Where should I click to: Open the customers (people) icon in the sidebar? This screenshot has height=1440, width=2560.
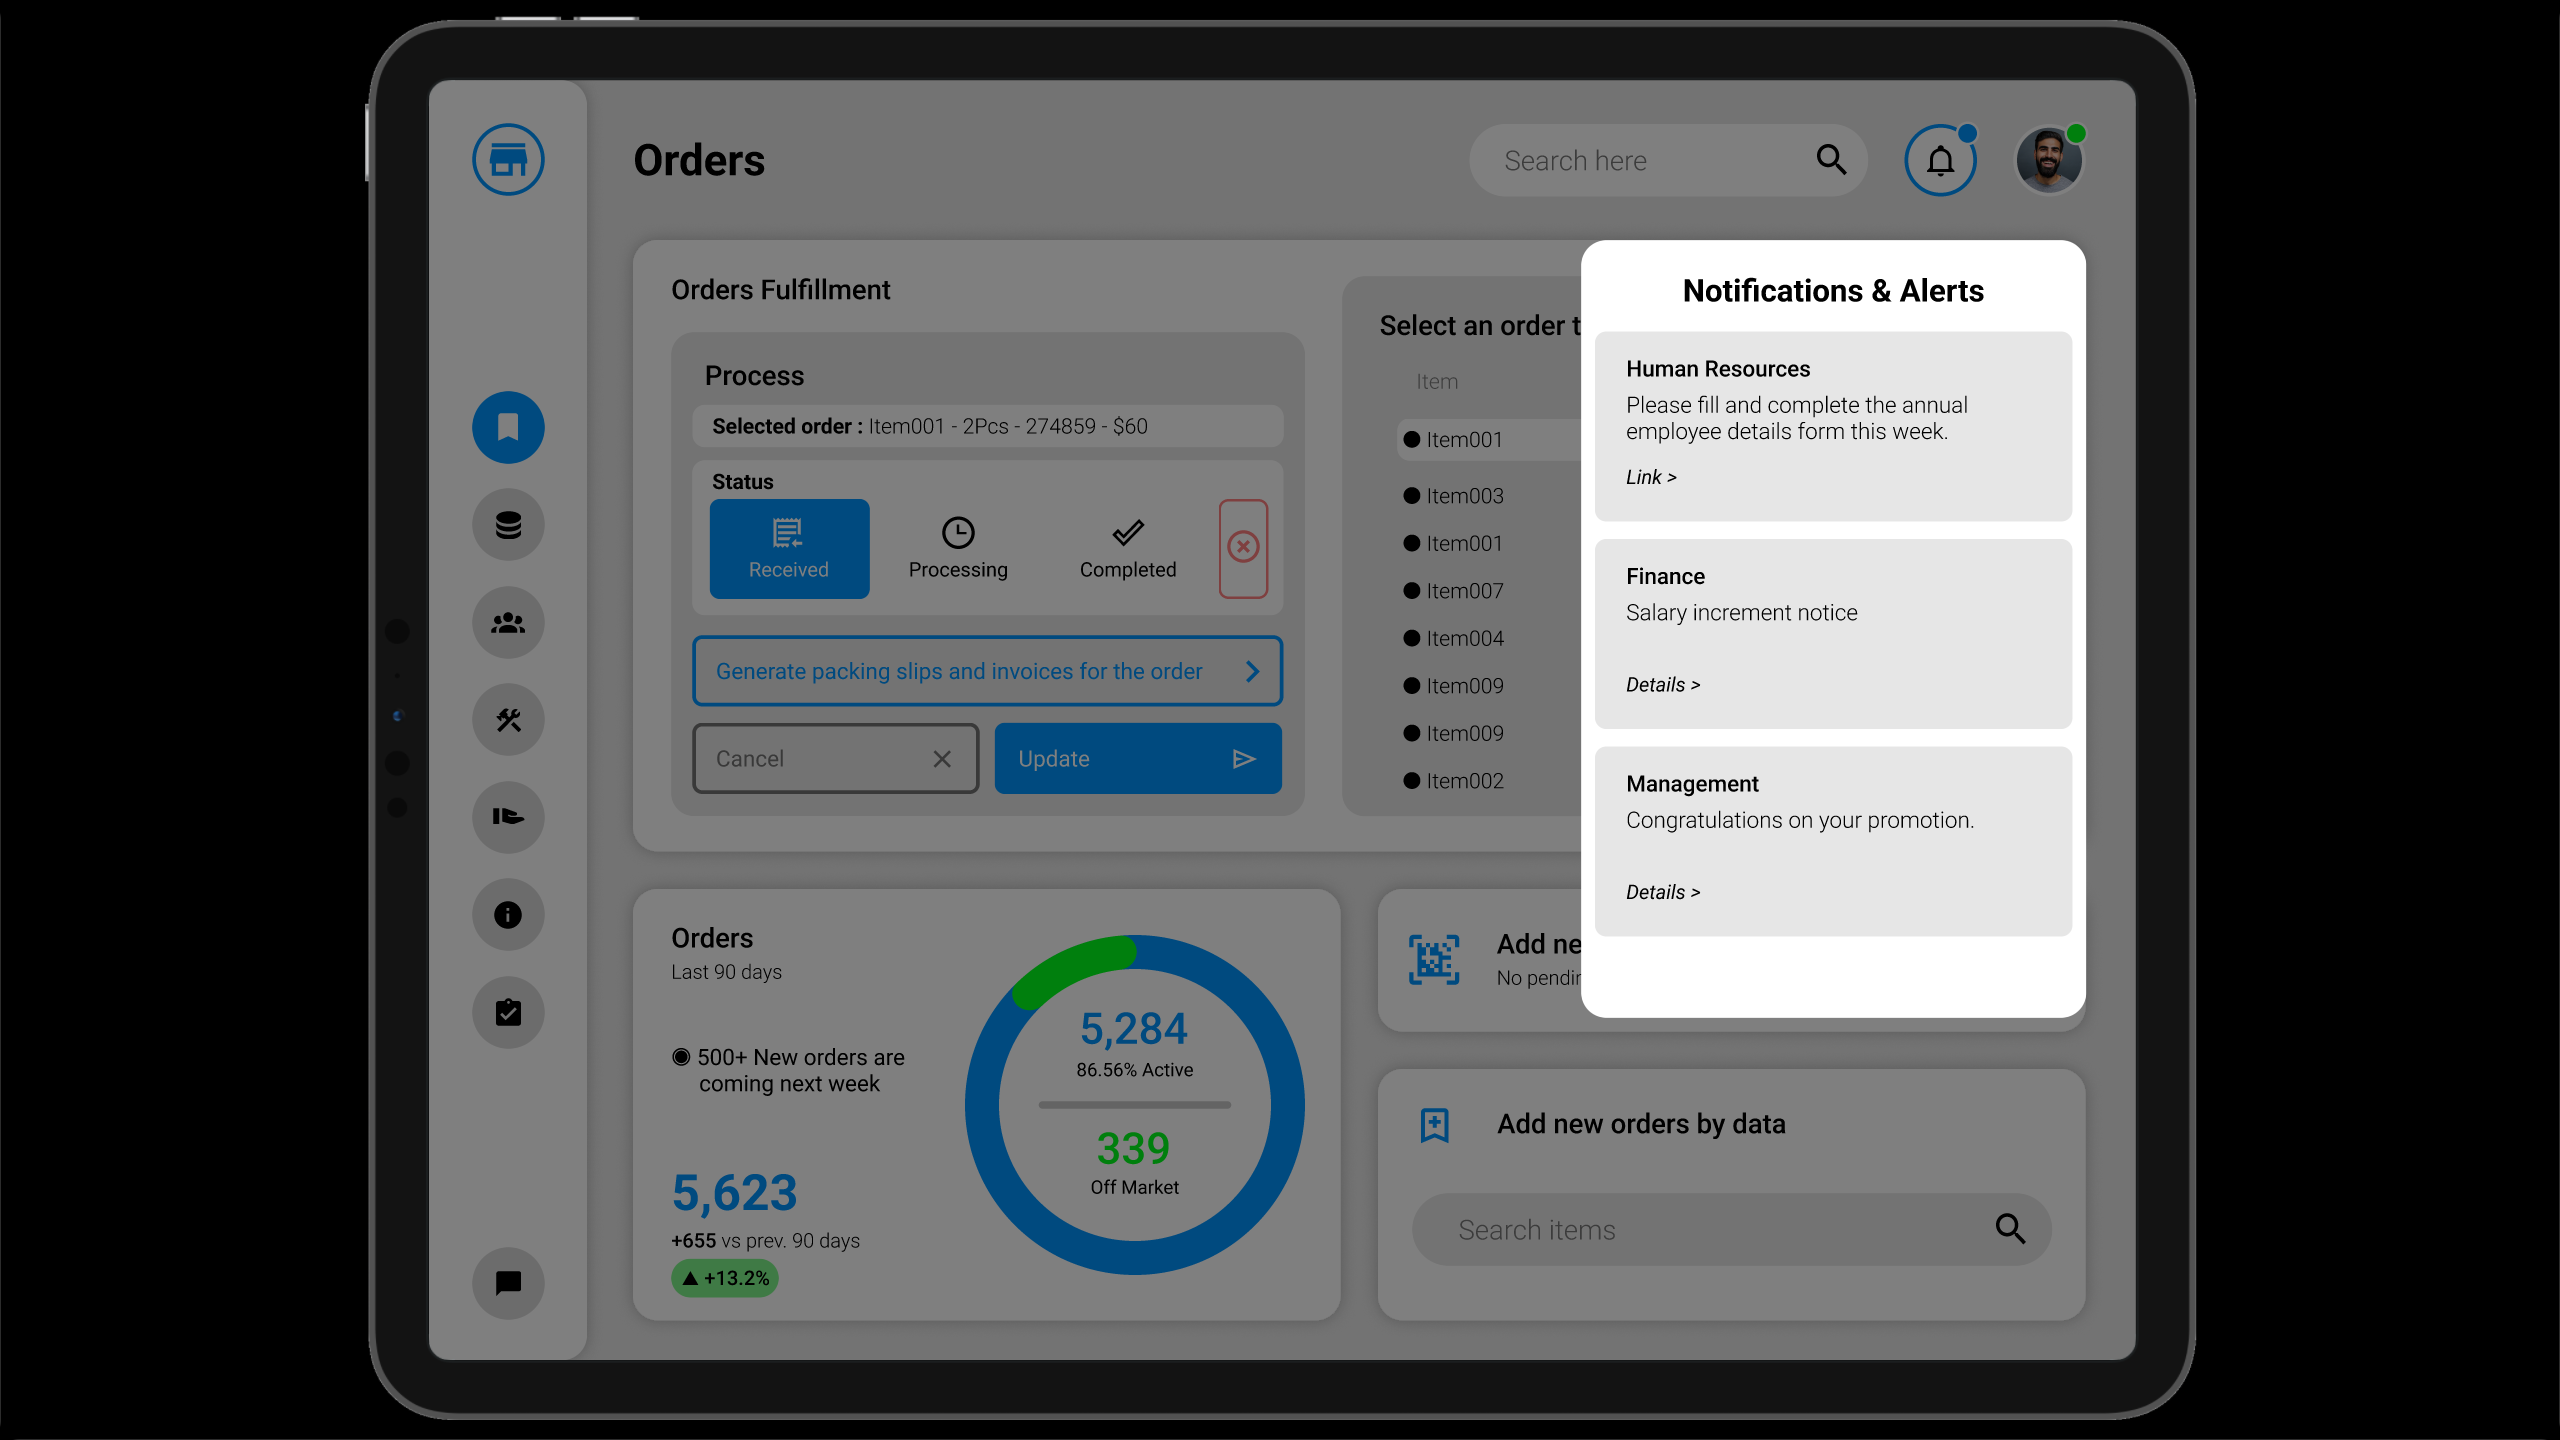tap(507, 622)
